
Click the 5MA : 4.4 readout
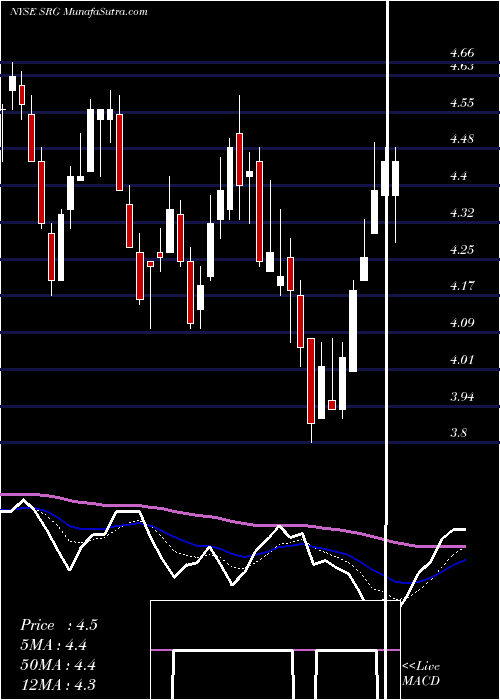click(53, 645)
